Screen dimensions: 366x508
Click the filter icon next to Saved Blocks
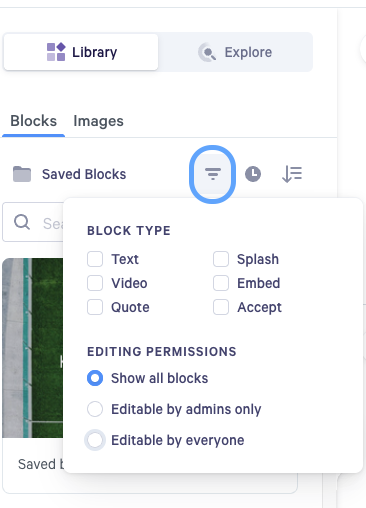pyautogui.click(x=213, y=174)
